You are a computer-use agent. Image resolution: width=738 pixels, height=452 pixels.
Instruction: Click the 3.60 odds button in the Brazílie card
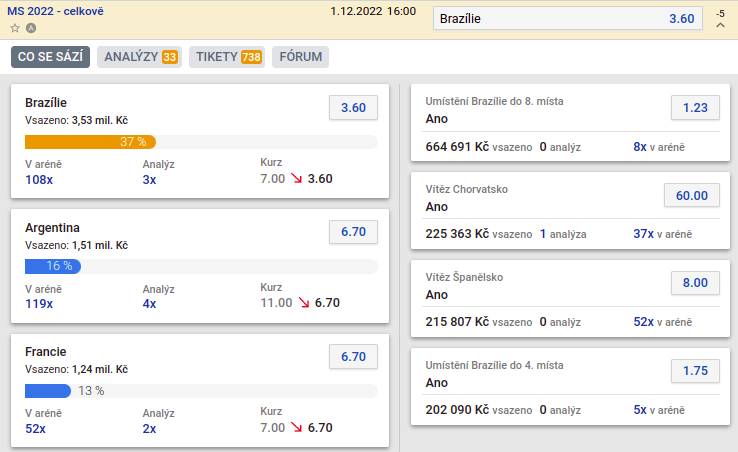coord(353,108)
